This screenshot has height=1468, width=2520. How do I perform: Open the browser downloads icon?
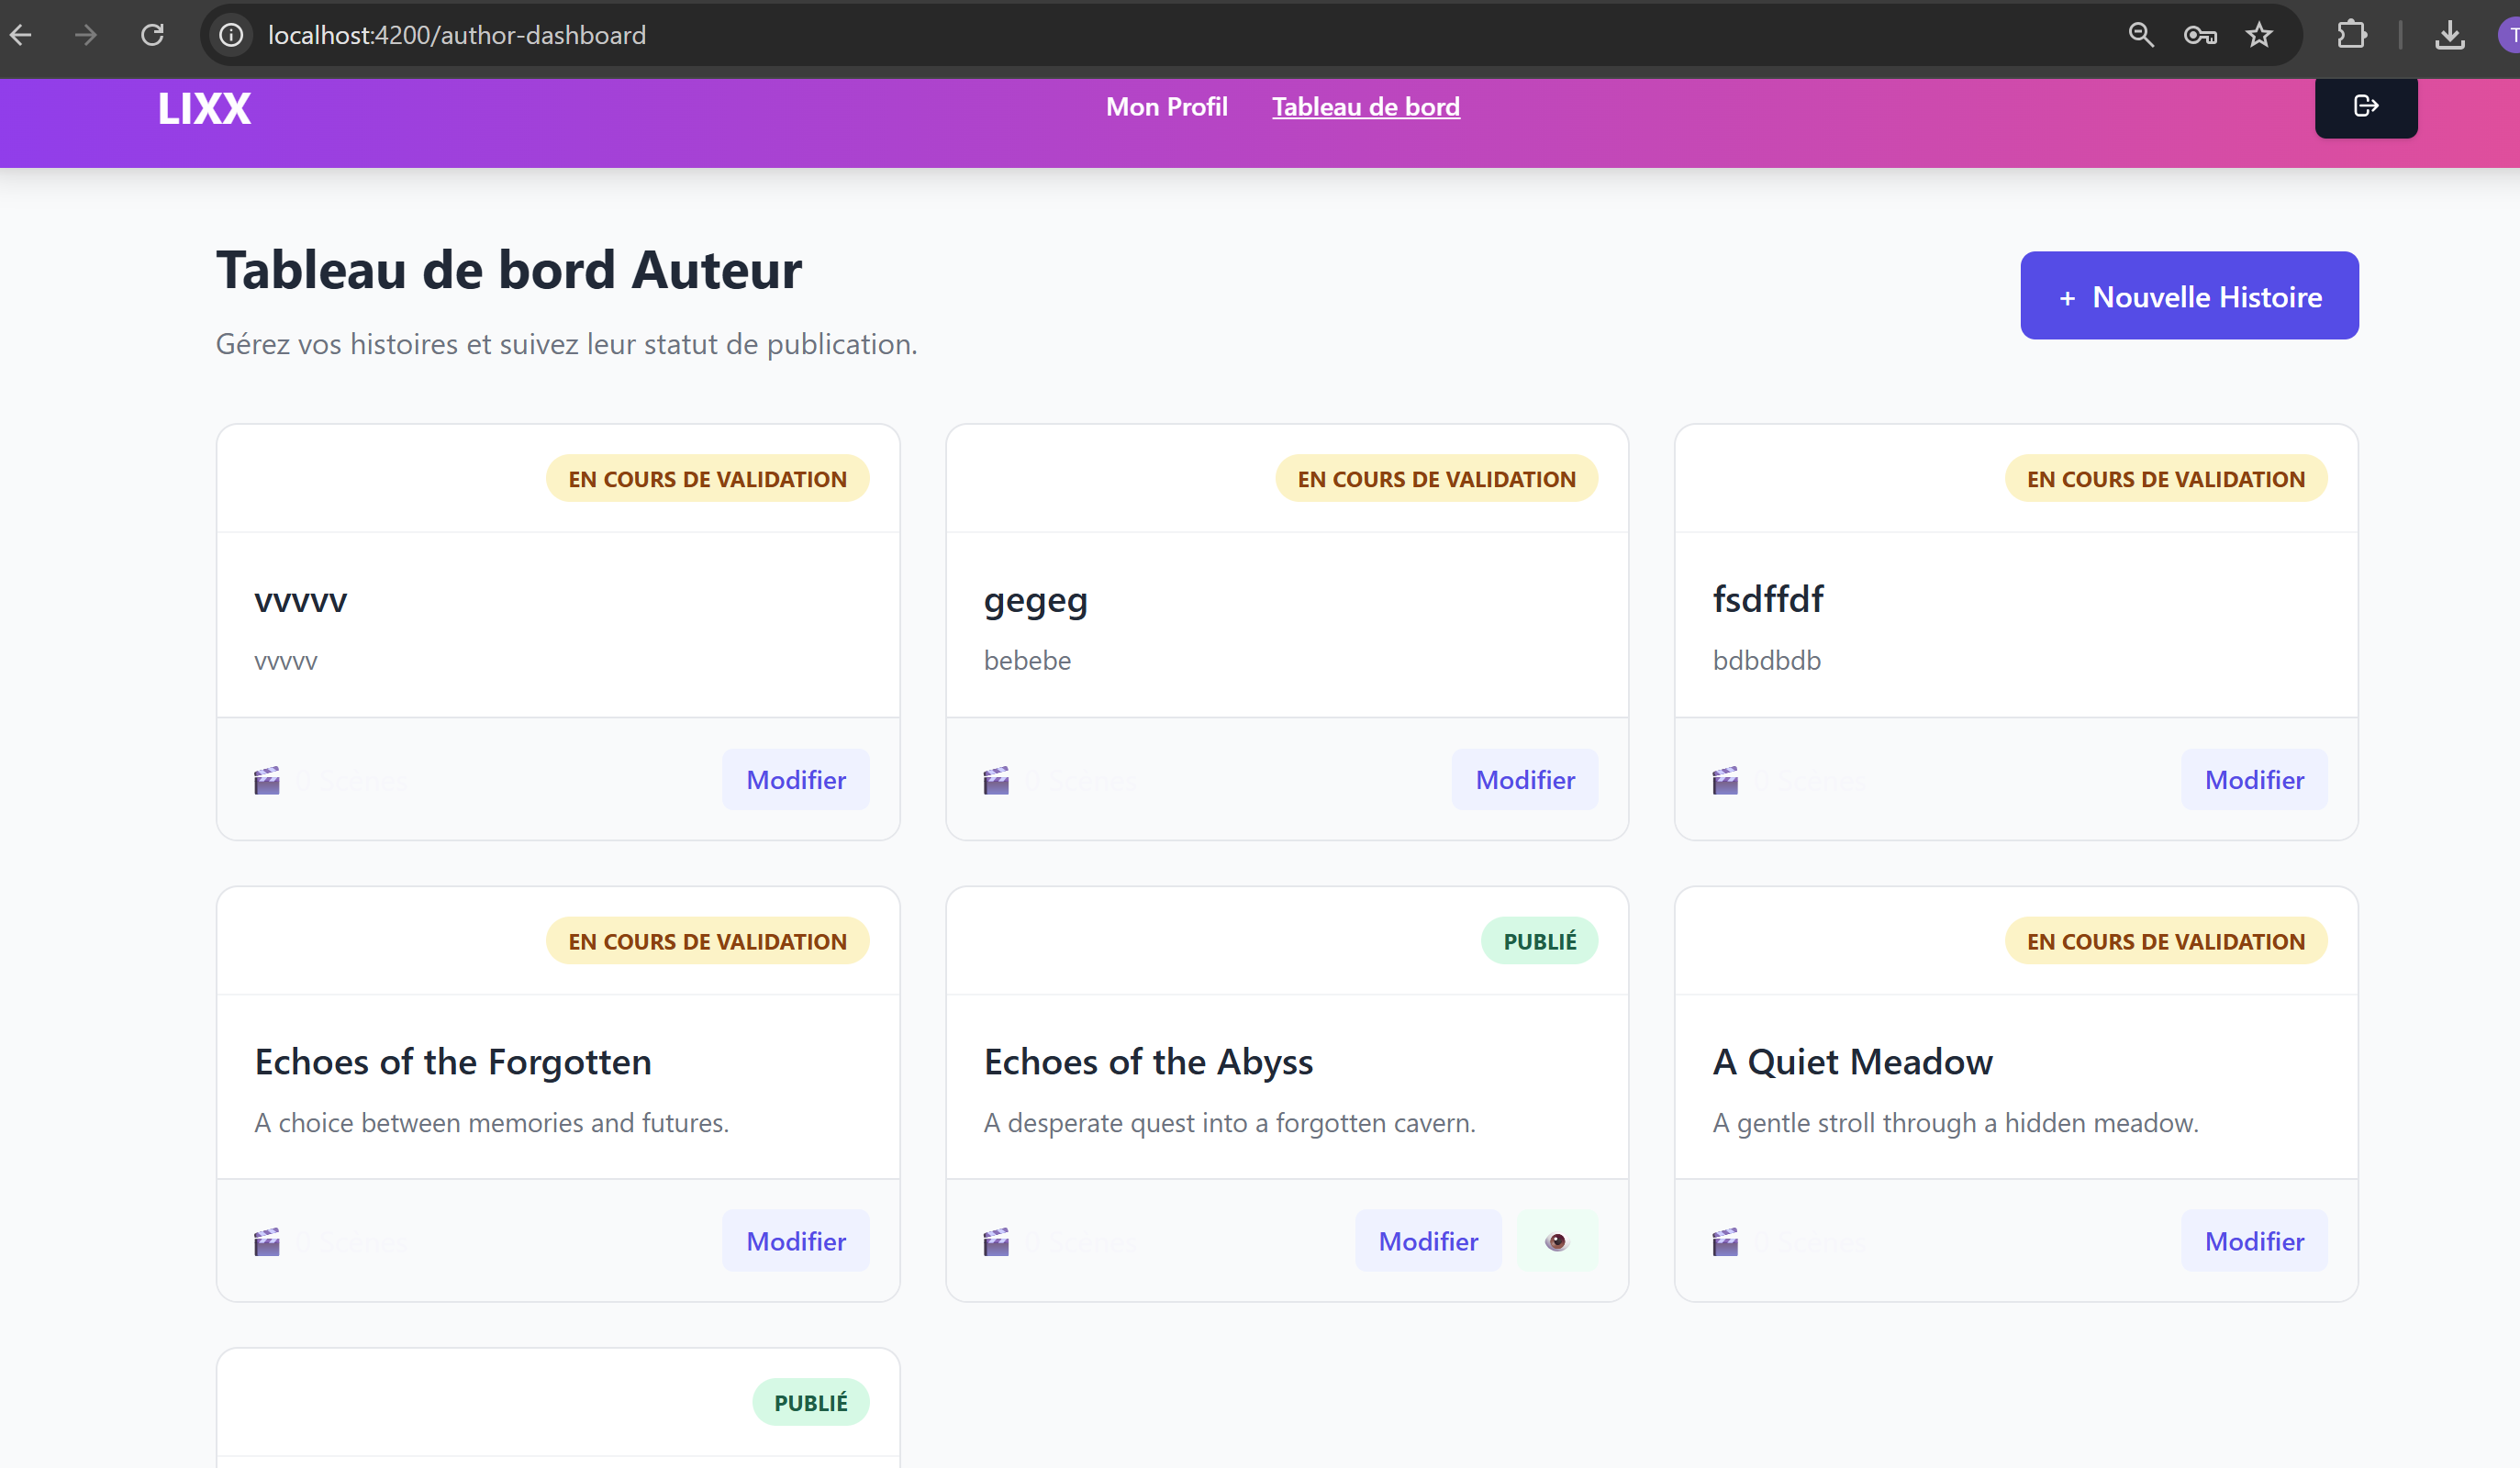click(x=2449, y=36)
